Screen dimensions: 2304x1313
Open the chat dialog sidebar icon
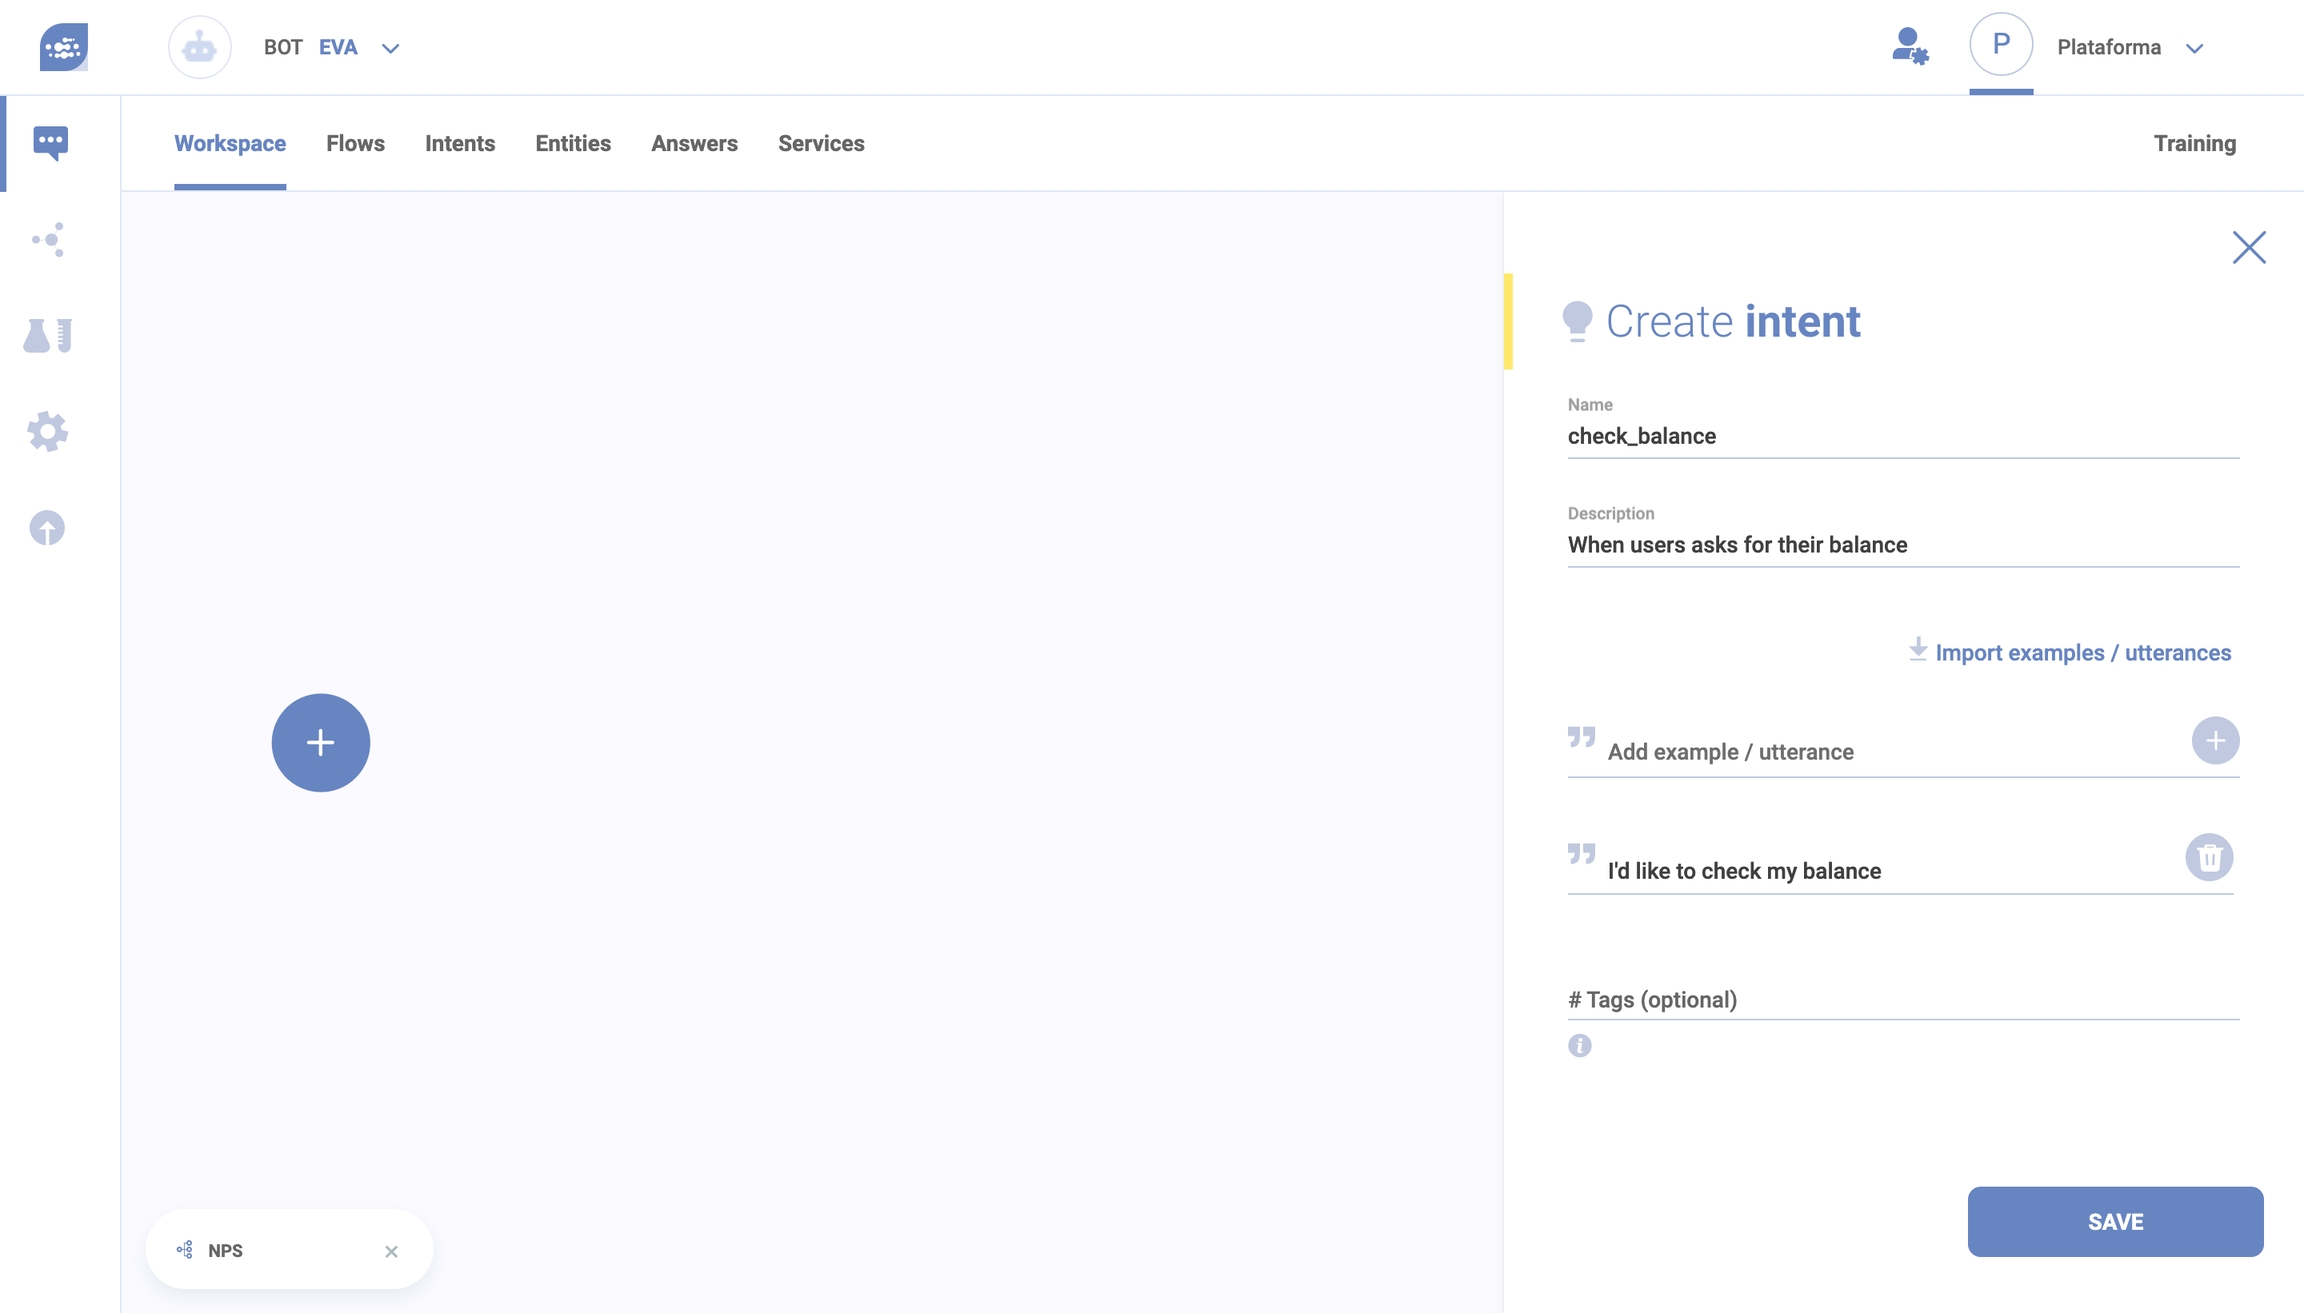tap(50, 143)
